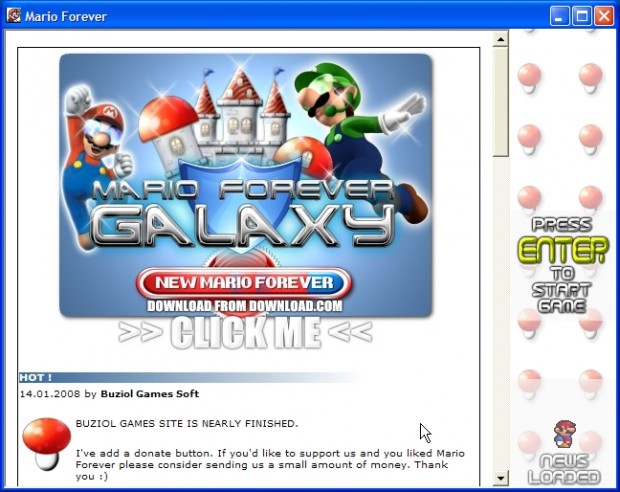Click the NEWS LOADED label
The image size is (620, 492).
click(x=564, y=469)
